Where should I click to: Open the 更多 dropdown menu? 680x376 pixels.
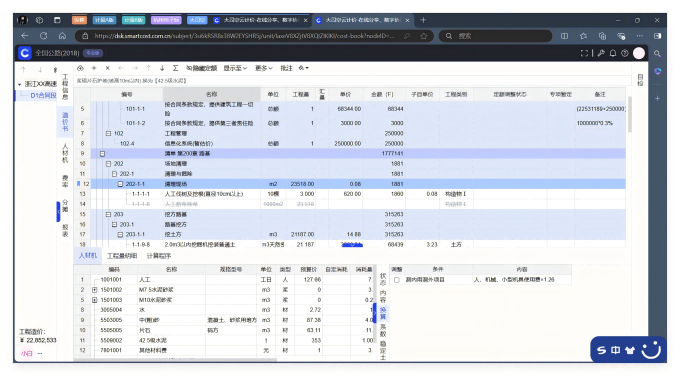(264, 68)
